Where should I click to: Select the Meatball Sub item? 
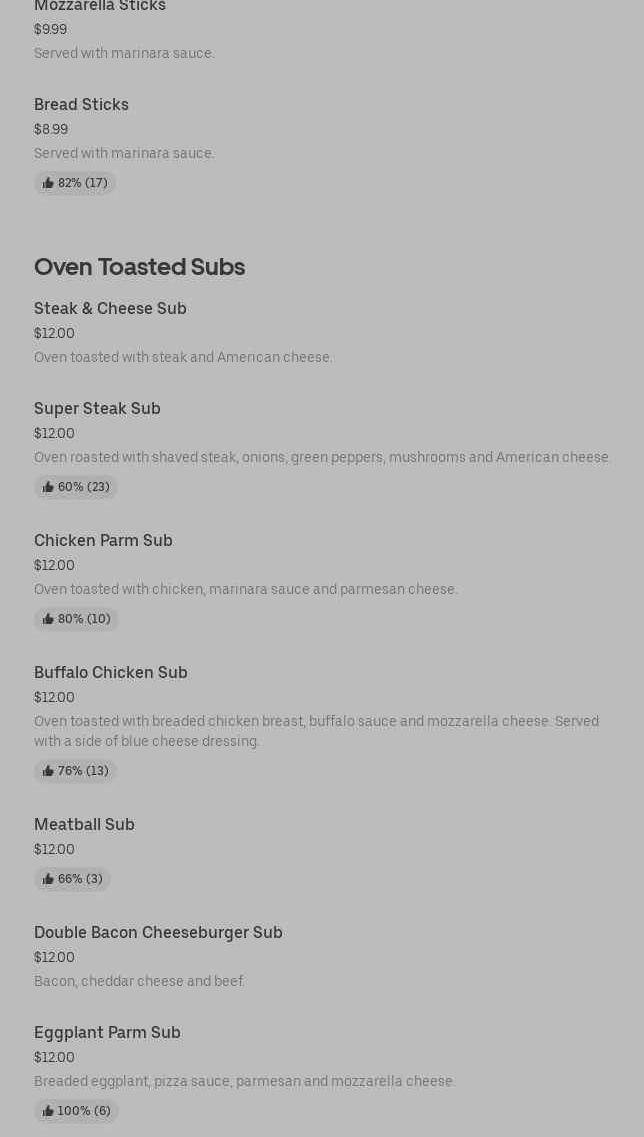click(84, 824)
